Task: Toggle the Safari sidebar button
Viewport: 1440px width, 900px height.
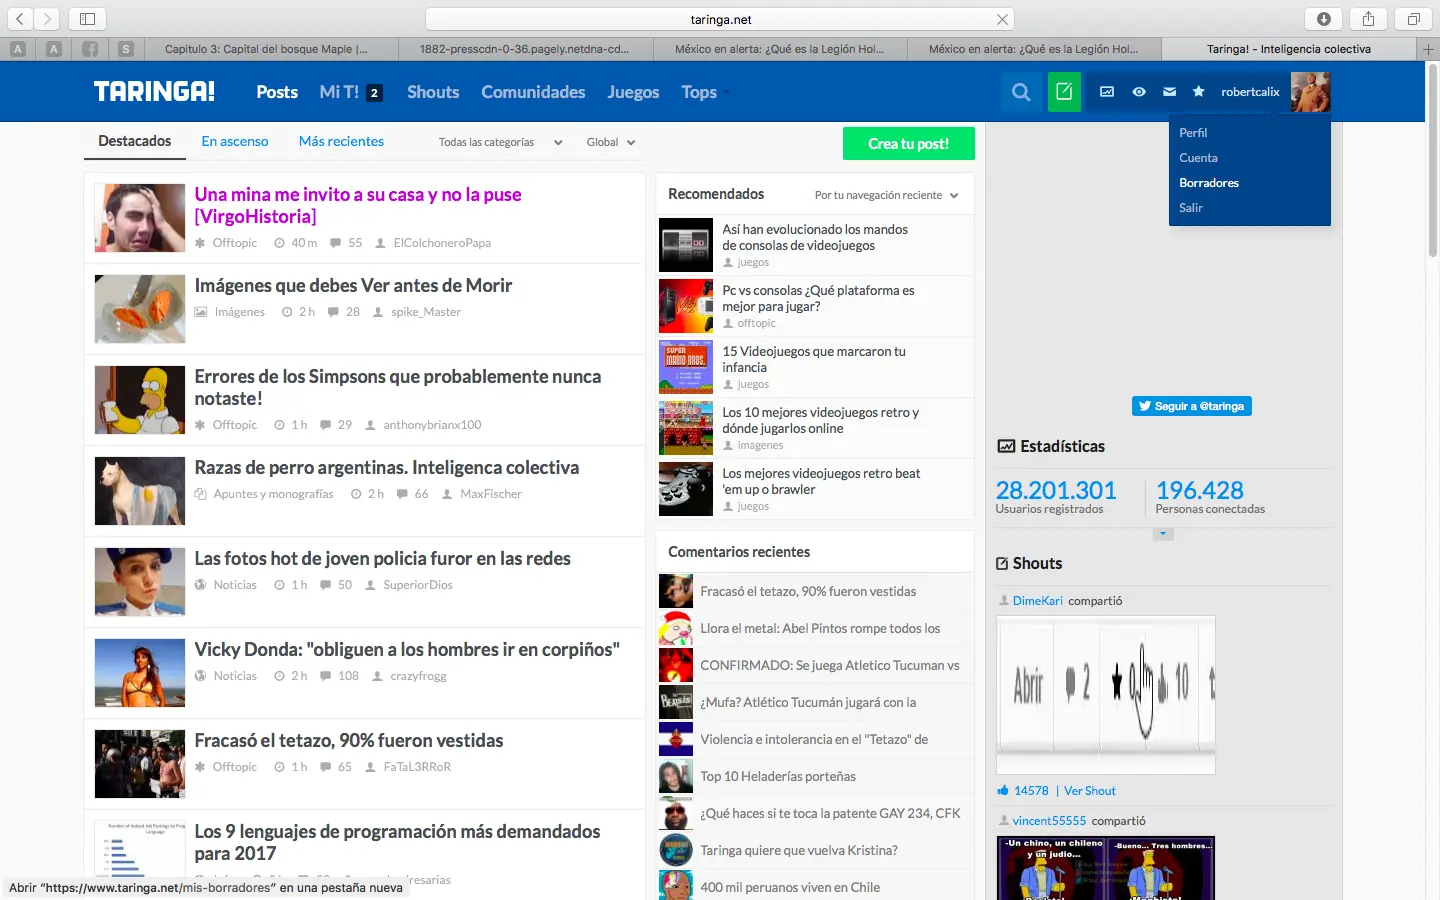Action: (x=87, y=19)
